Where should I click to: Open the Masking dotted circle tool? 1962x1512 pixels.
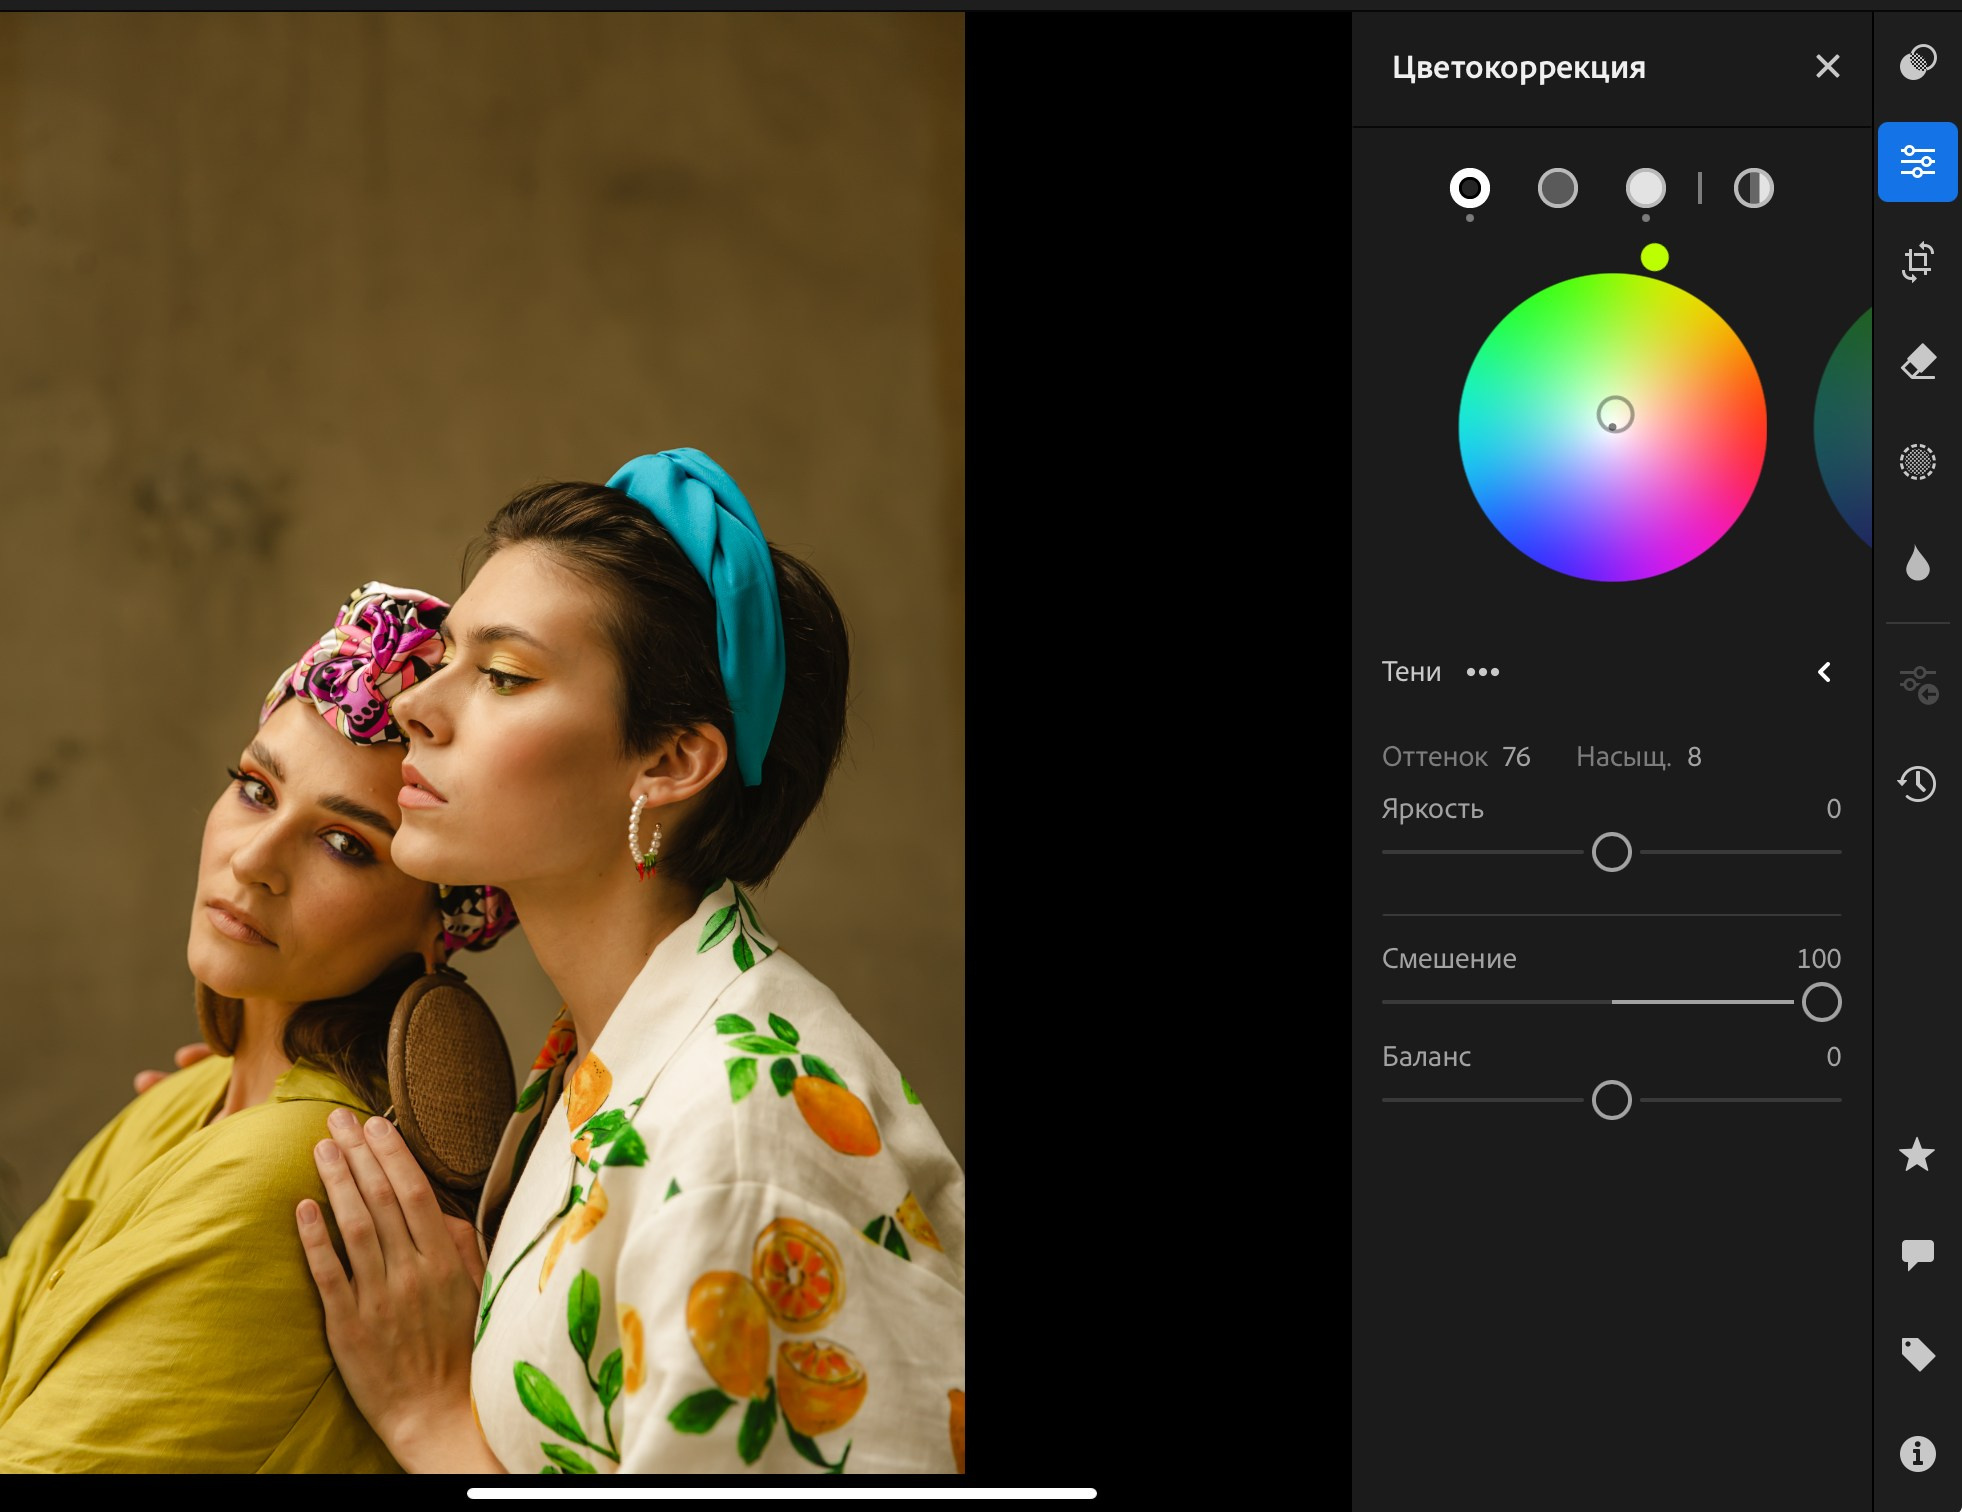[1917, 462]
